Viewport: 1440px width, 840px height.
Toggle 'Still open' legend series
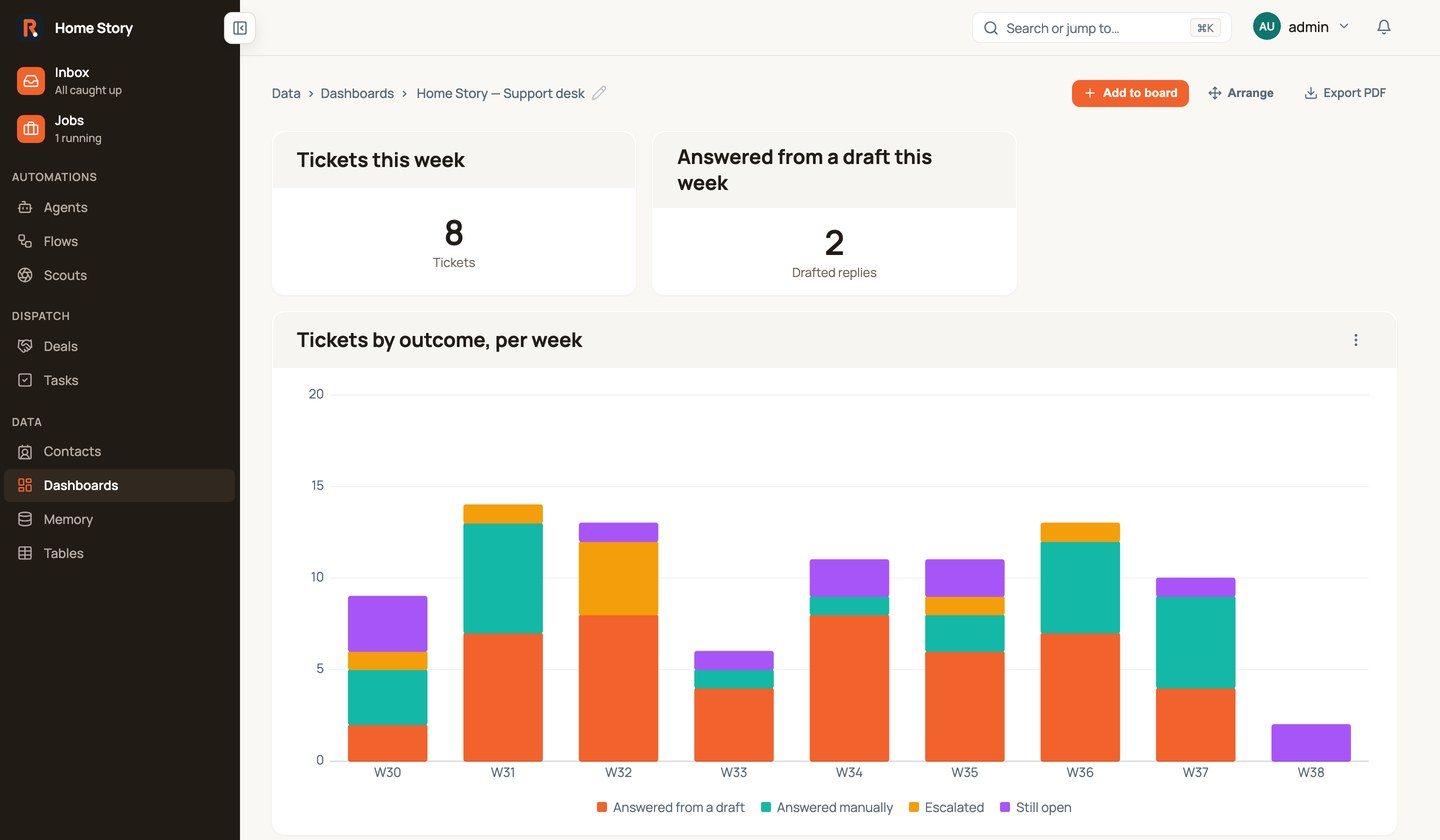1035,808
